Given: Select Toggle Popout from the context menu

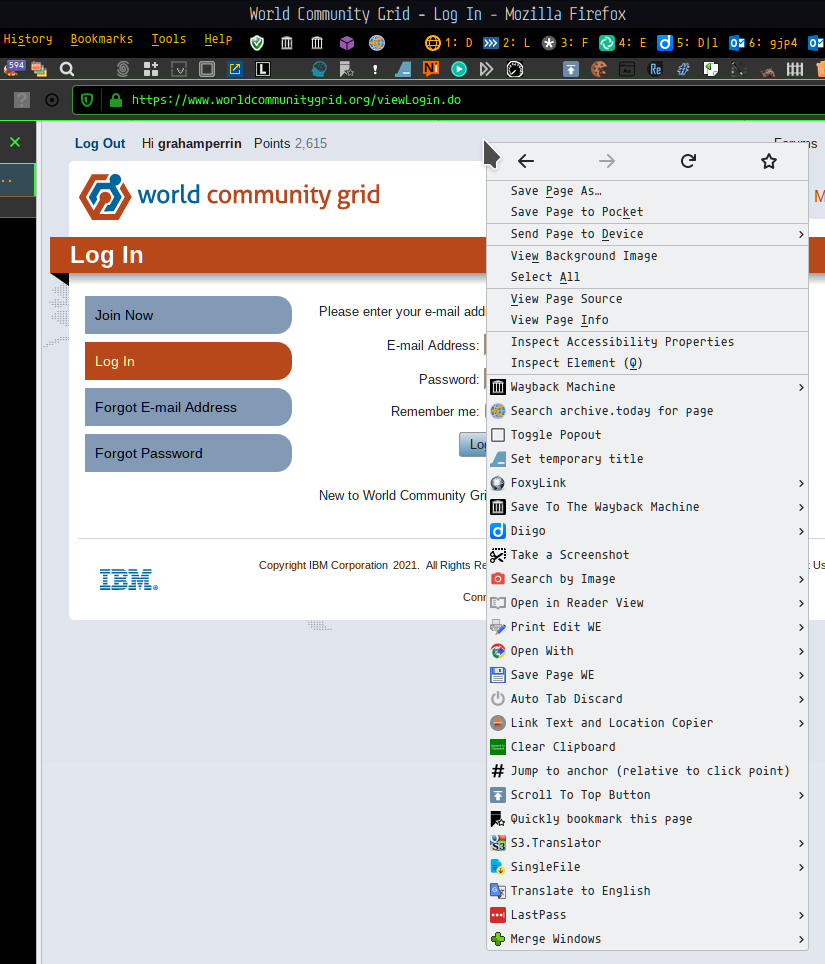Looking at the screenshot, I should pyautogui.click(x=558, y=434).
